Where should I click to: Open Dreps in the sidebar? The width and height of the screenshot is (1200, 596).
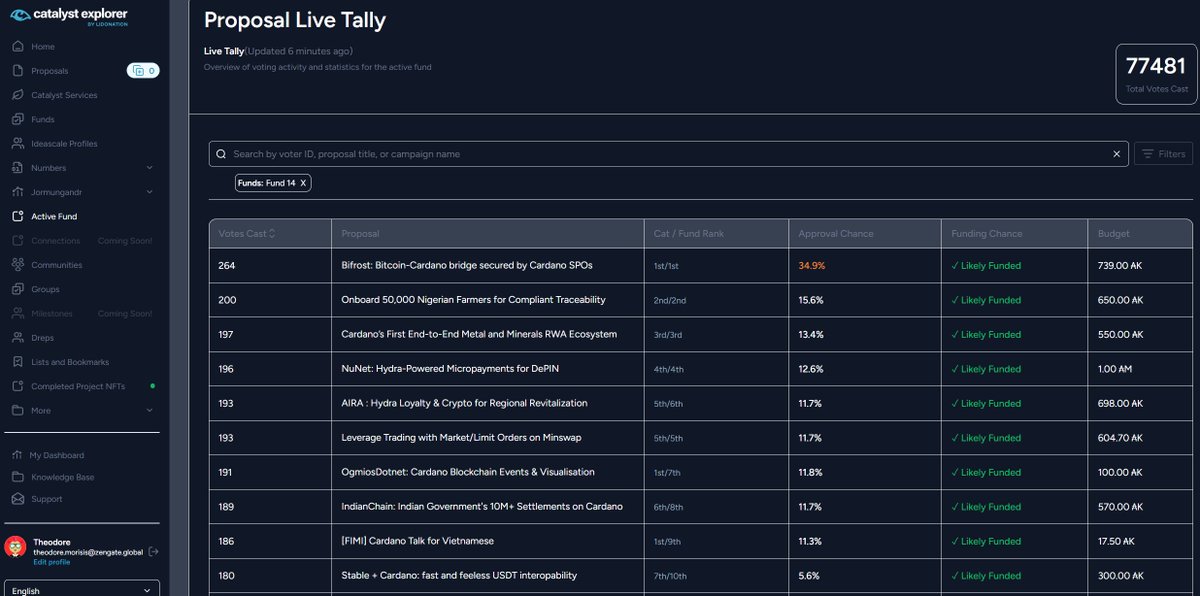[42, 338]
